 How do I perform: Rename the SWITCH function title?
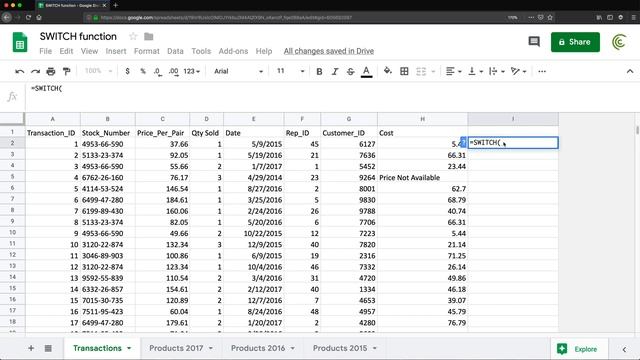point(78,36)
